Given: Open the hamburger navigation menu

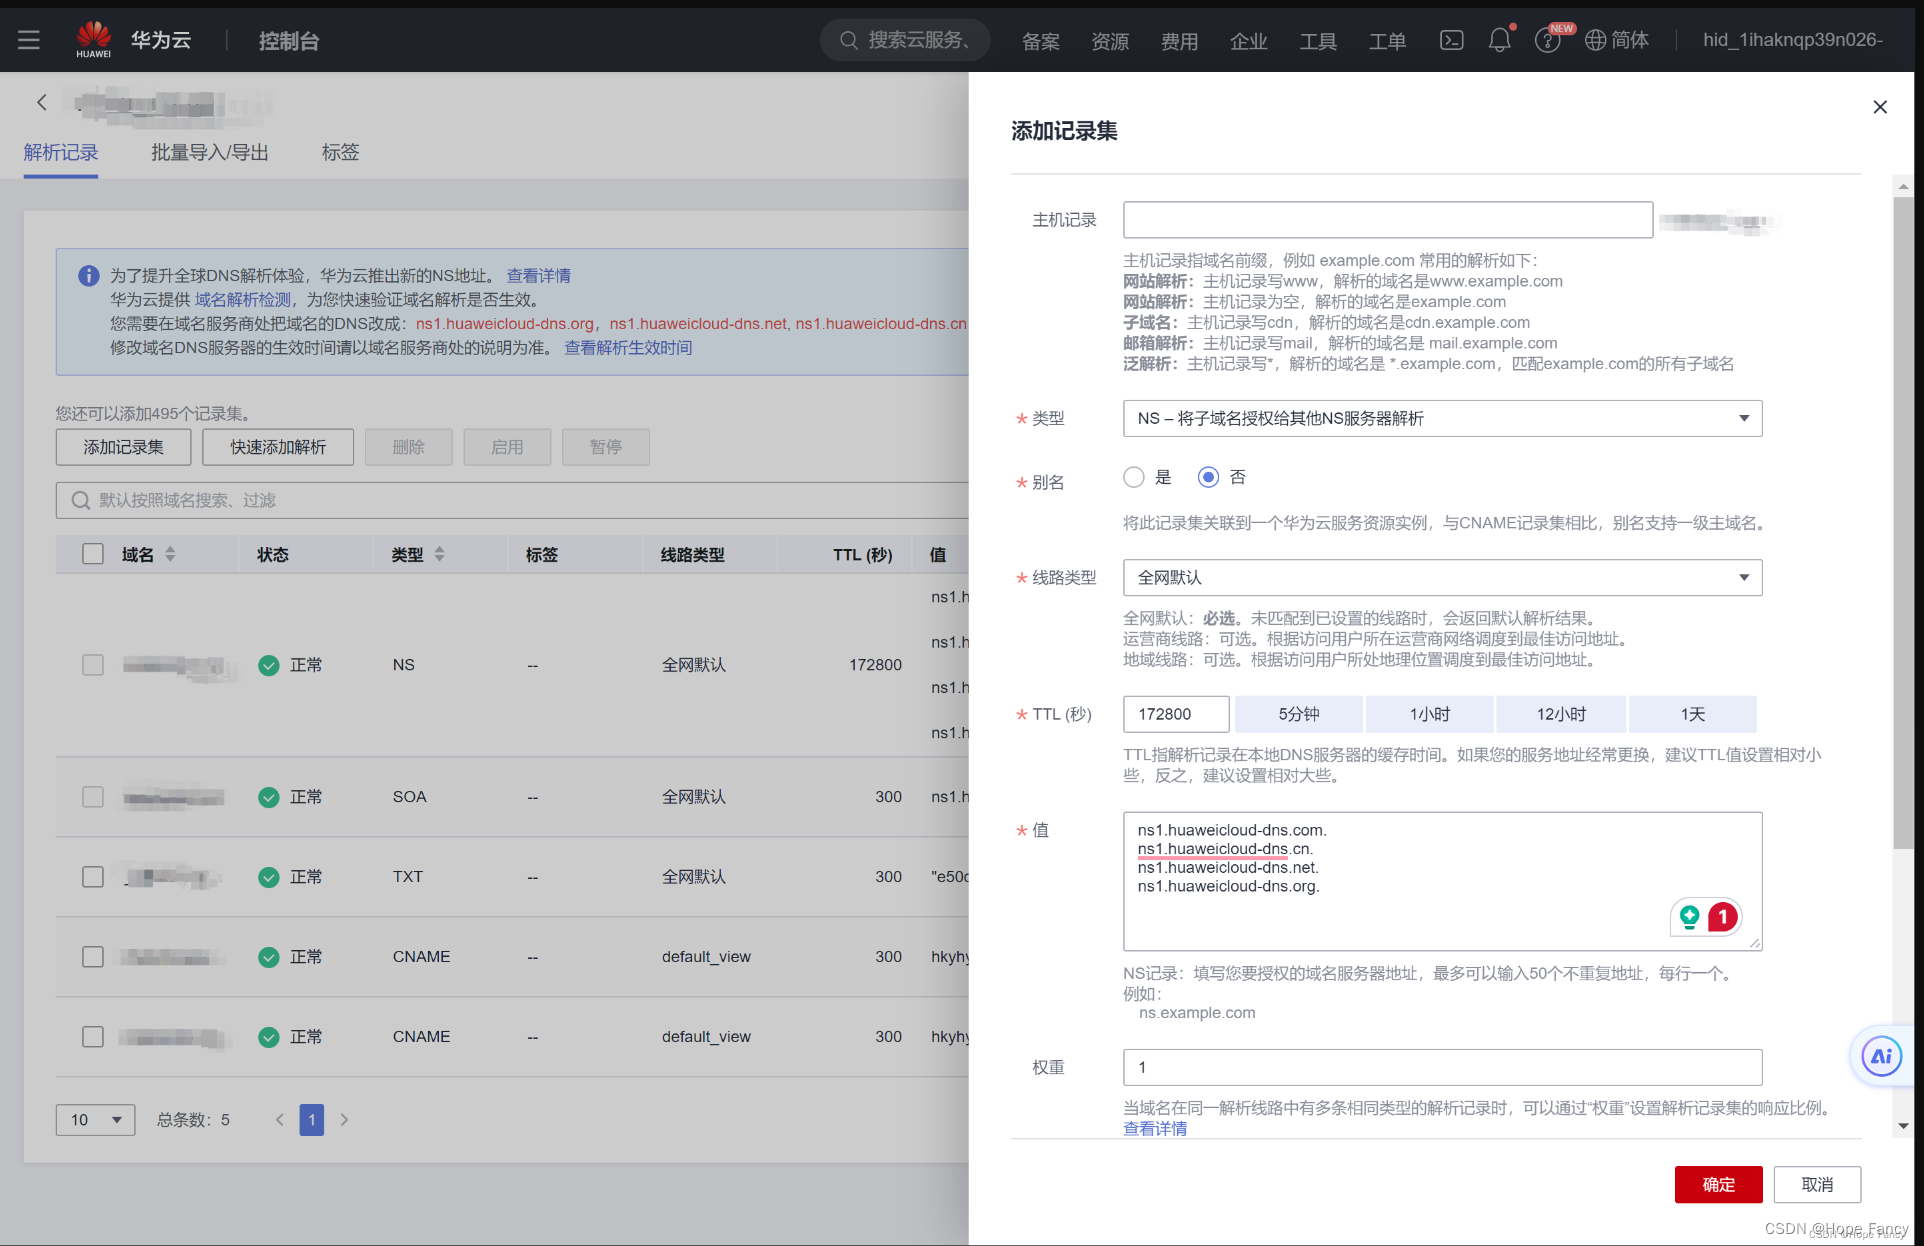Looking at the screenshot, I should click(x=29, y=40).
